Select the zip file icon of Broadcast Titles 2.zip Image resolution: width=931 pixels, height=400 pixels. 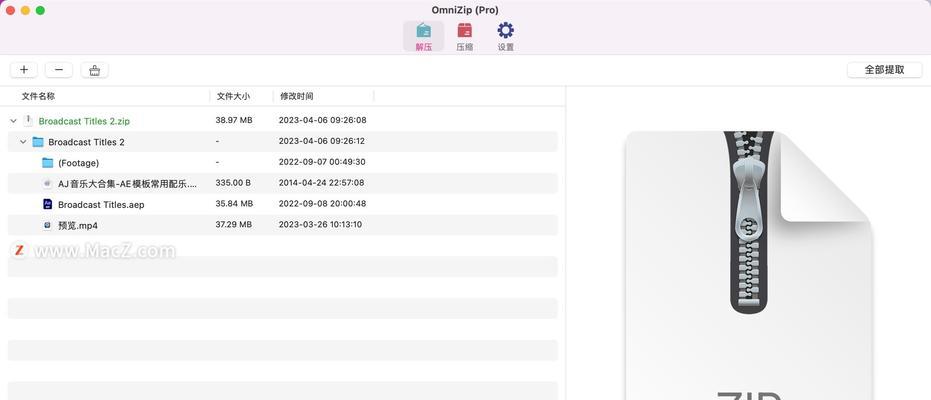(28, 120)
